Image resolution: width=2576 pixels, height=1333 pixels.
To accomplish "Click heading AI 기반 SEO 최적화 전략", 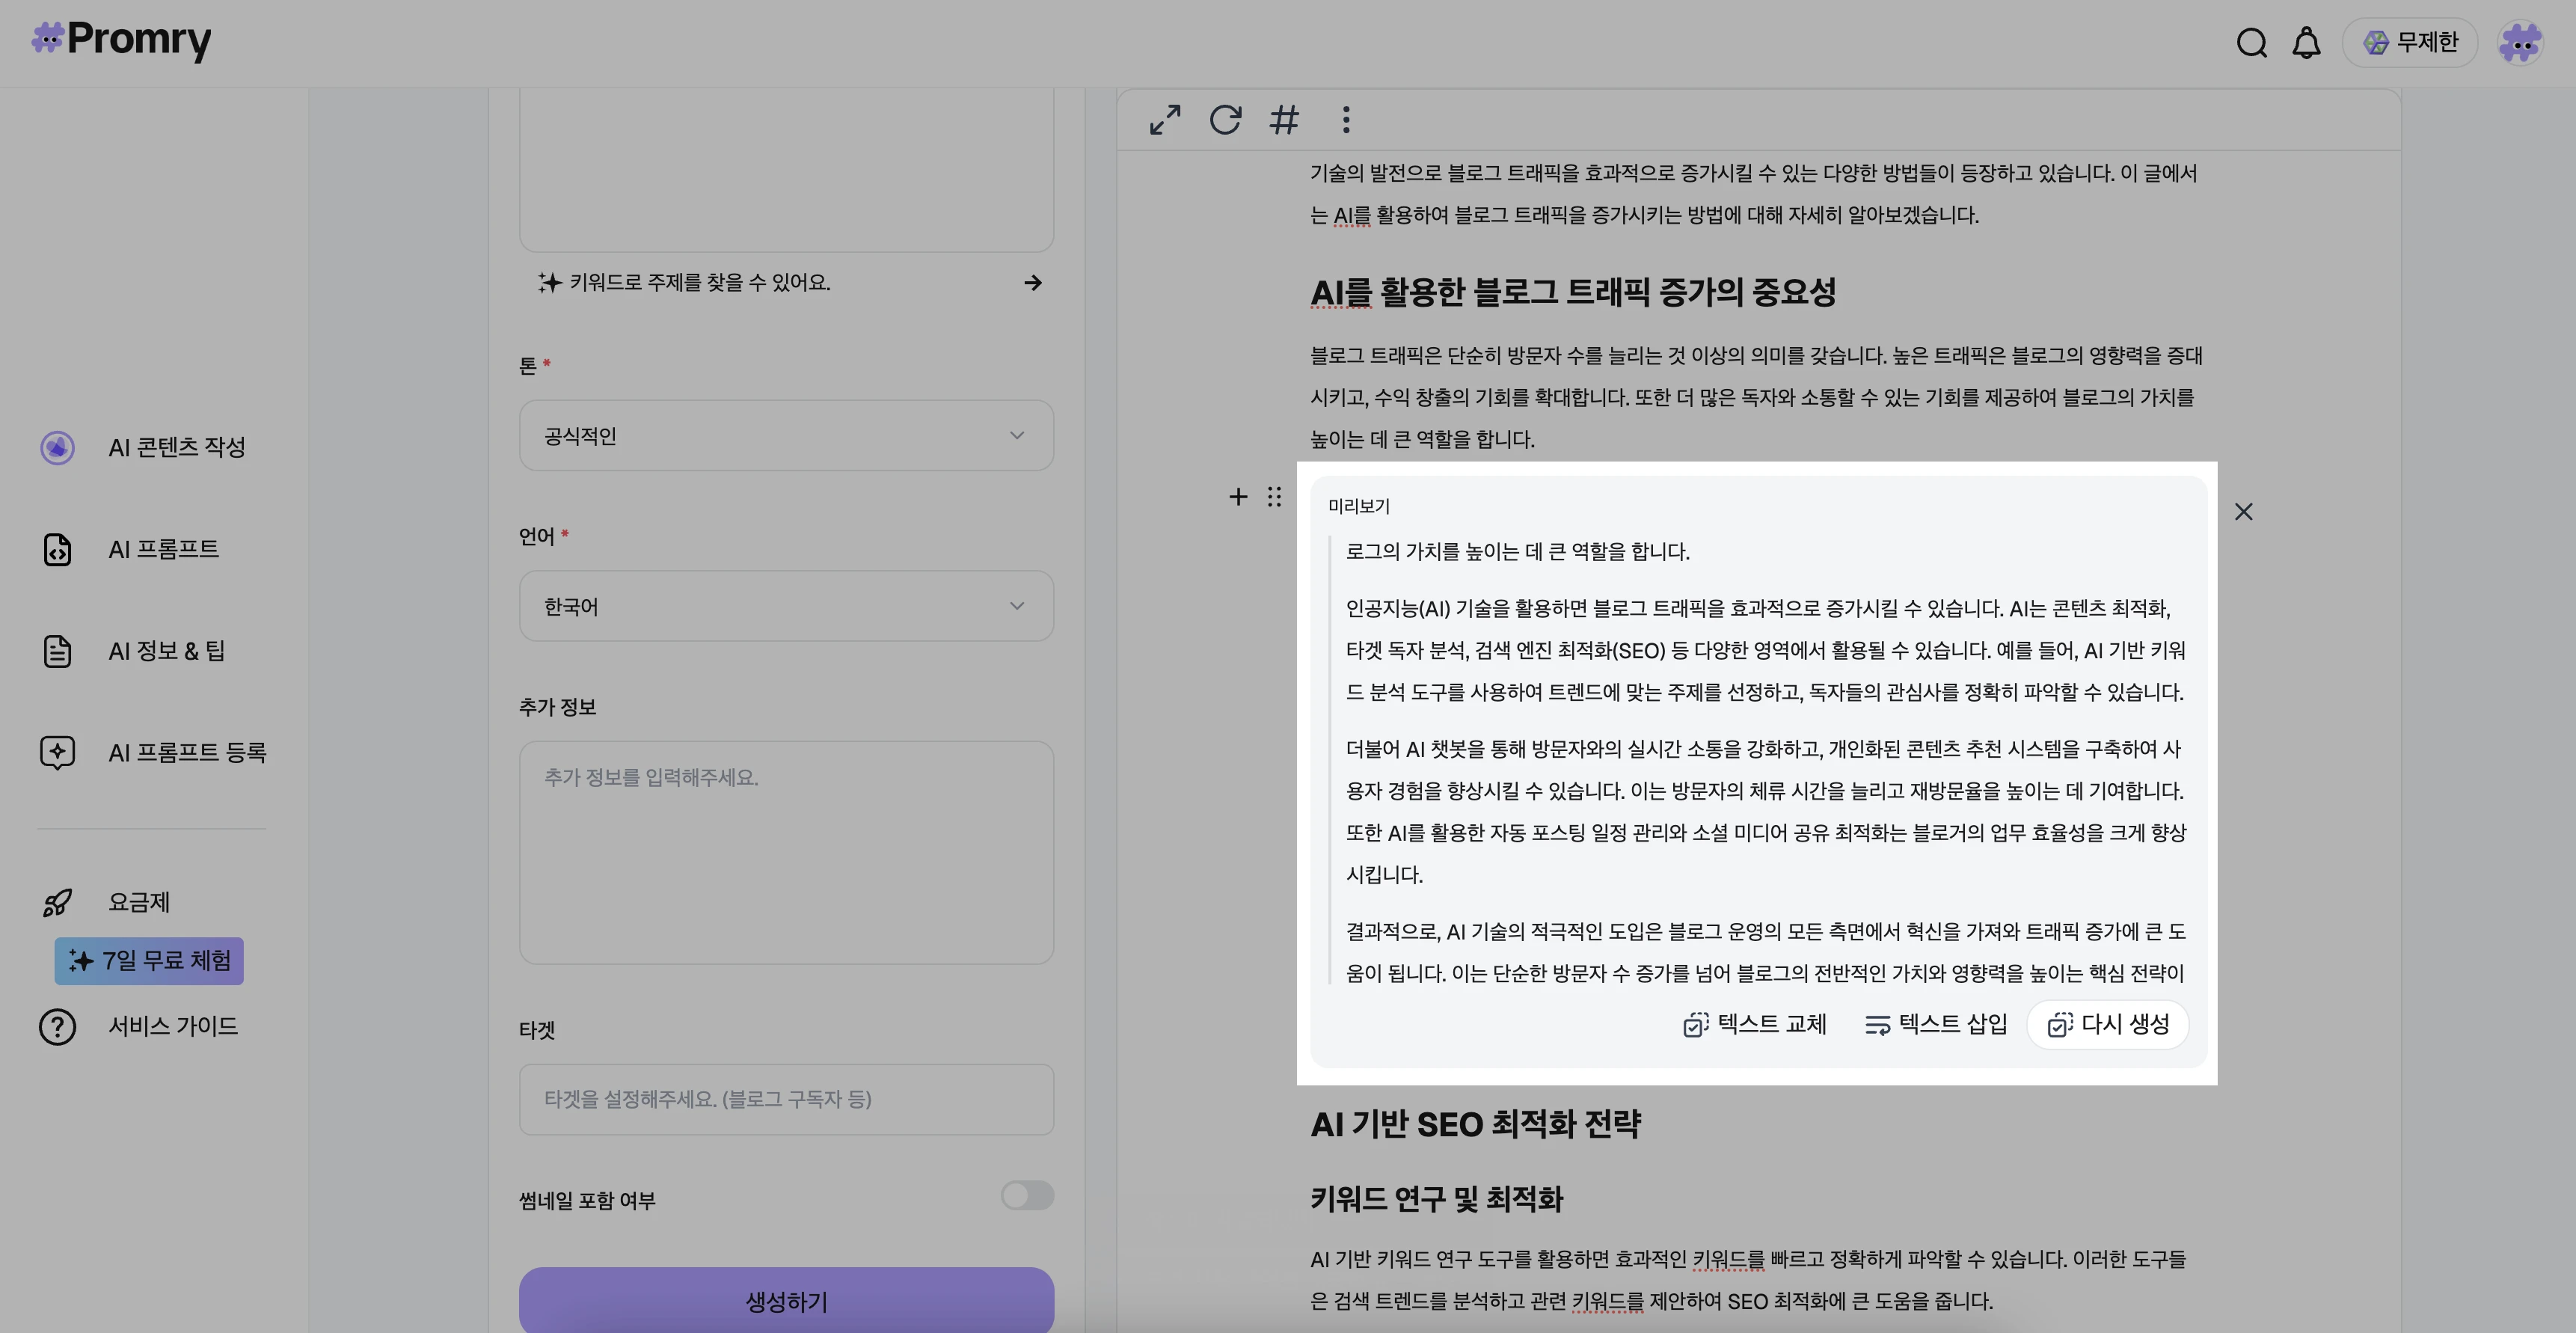I will [1475, 1124].
